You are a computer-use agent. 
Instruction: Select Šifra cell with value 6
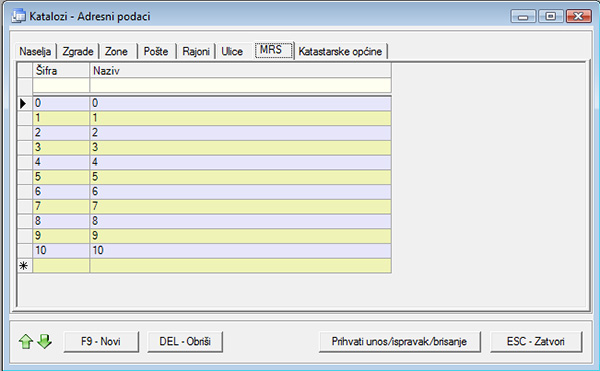[x=61, y=192]
